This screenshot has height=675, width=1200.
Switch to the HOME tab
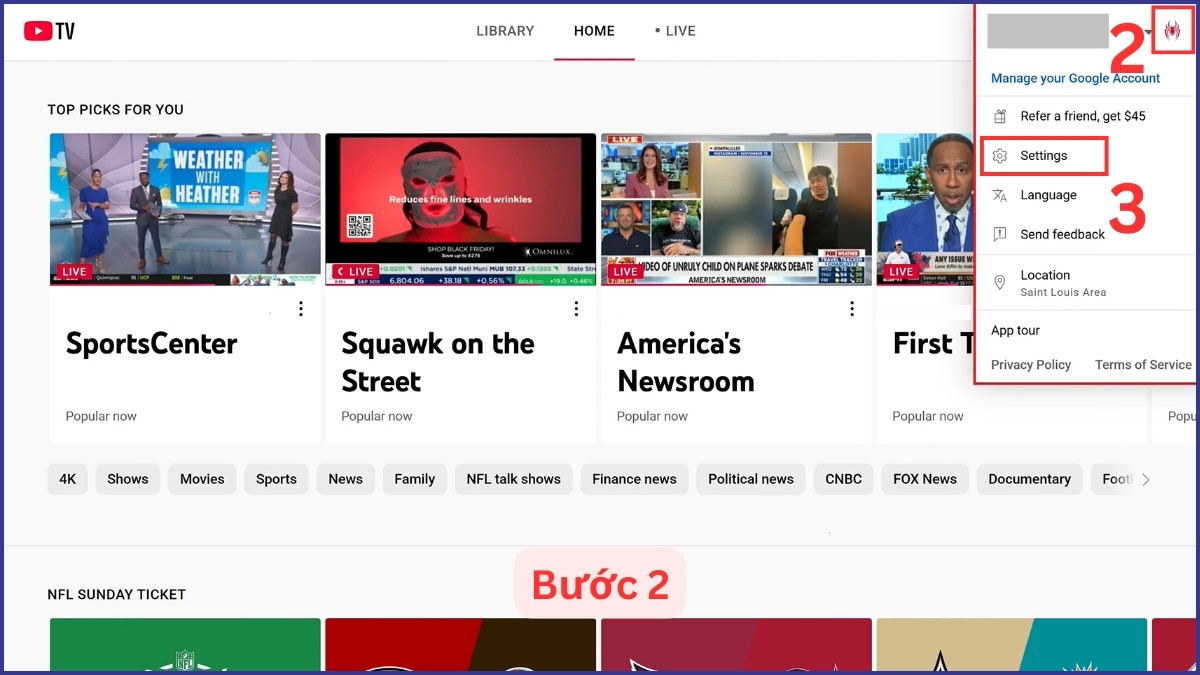tap(594, 31)
